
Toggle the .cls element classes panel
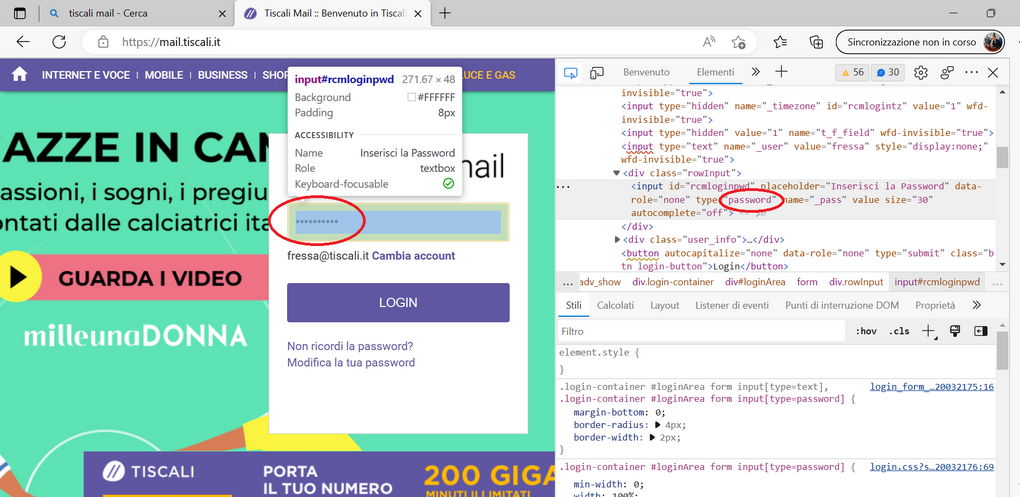(x=899, y=331)
